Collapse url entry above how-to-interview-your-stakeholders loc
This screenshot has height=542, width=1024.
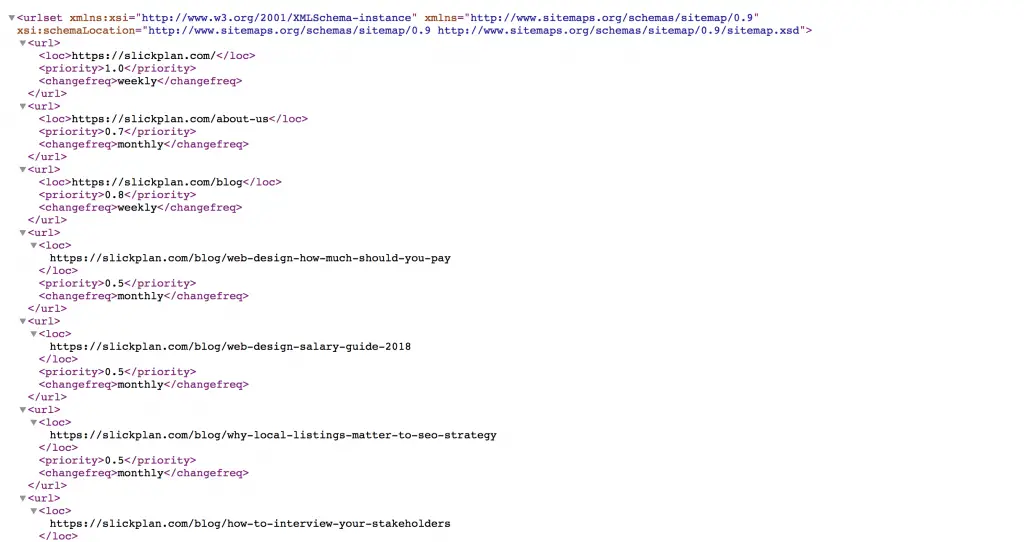[22, 498]
